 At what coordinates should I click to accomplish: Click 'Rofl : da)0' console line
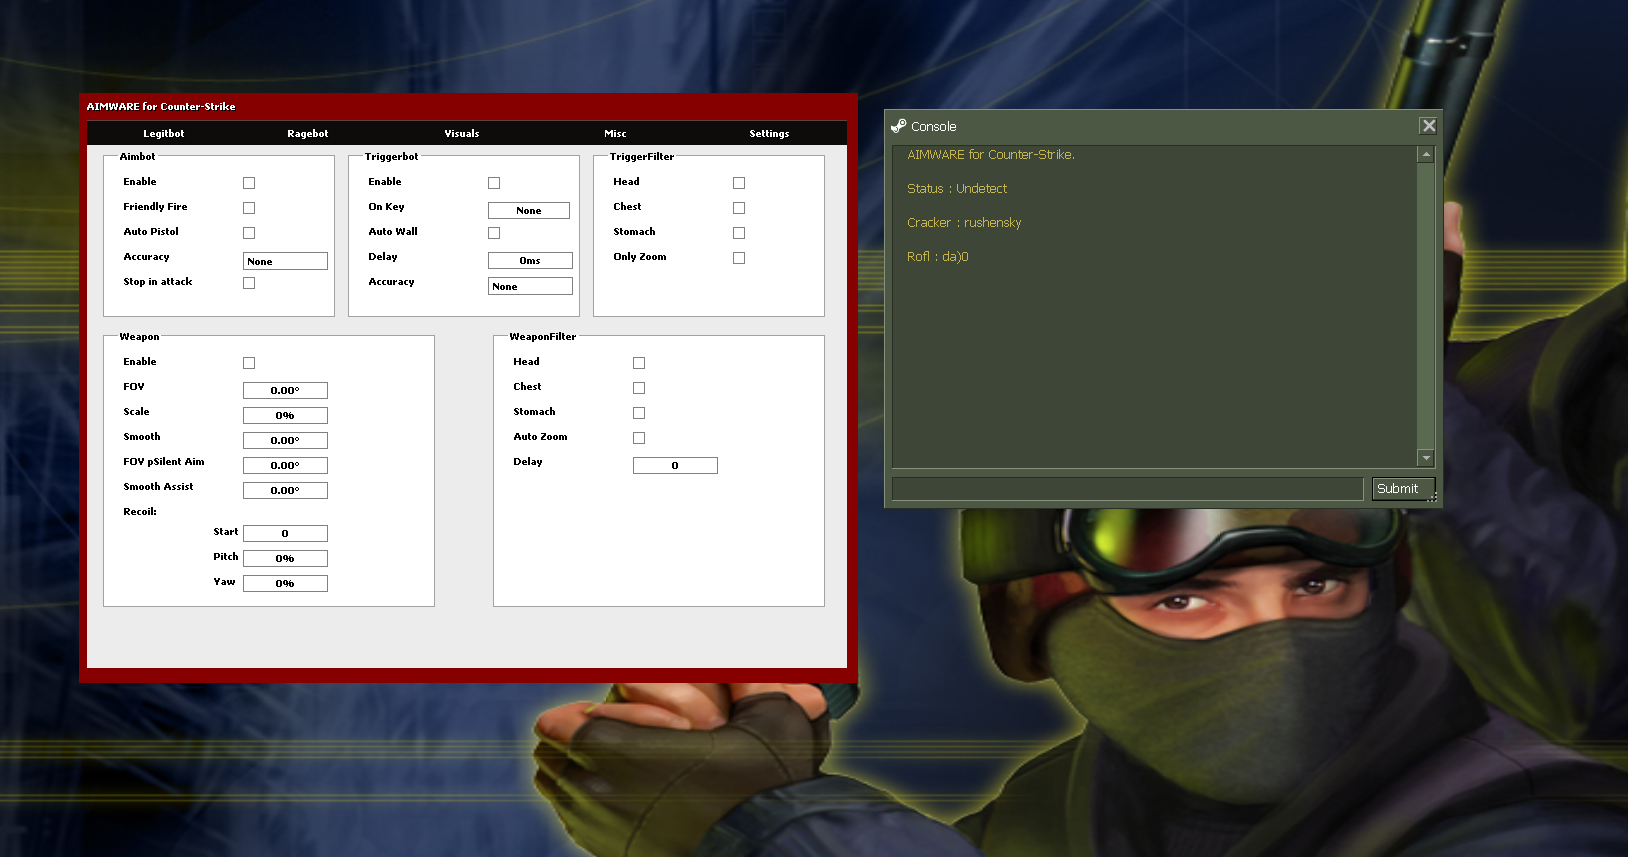938,256
